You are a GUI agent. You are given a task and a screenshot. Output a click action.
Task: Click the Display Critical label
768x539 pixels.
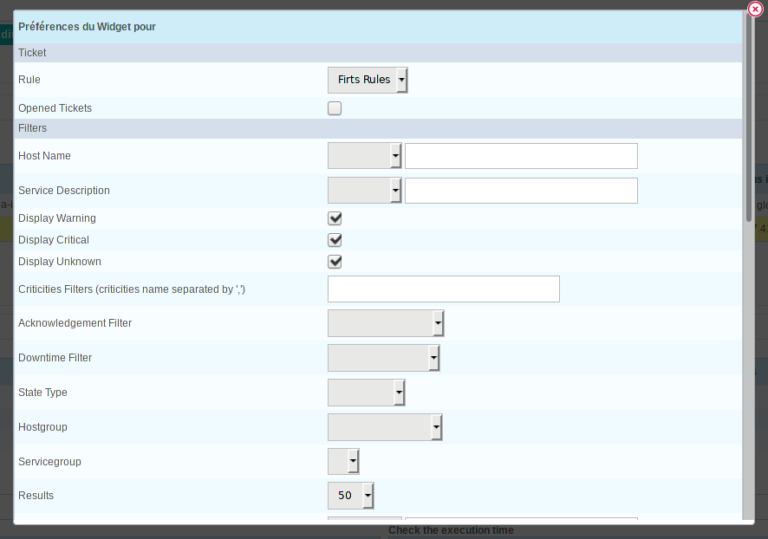click(53, 240)
